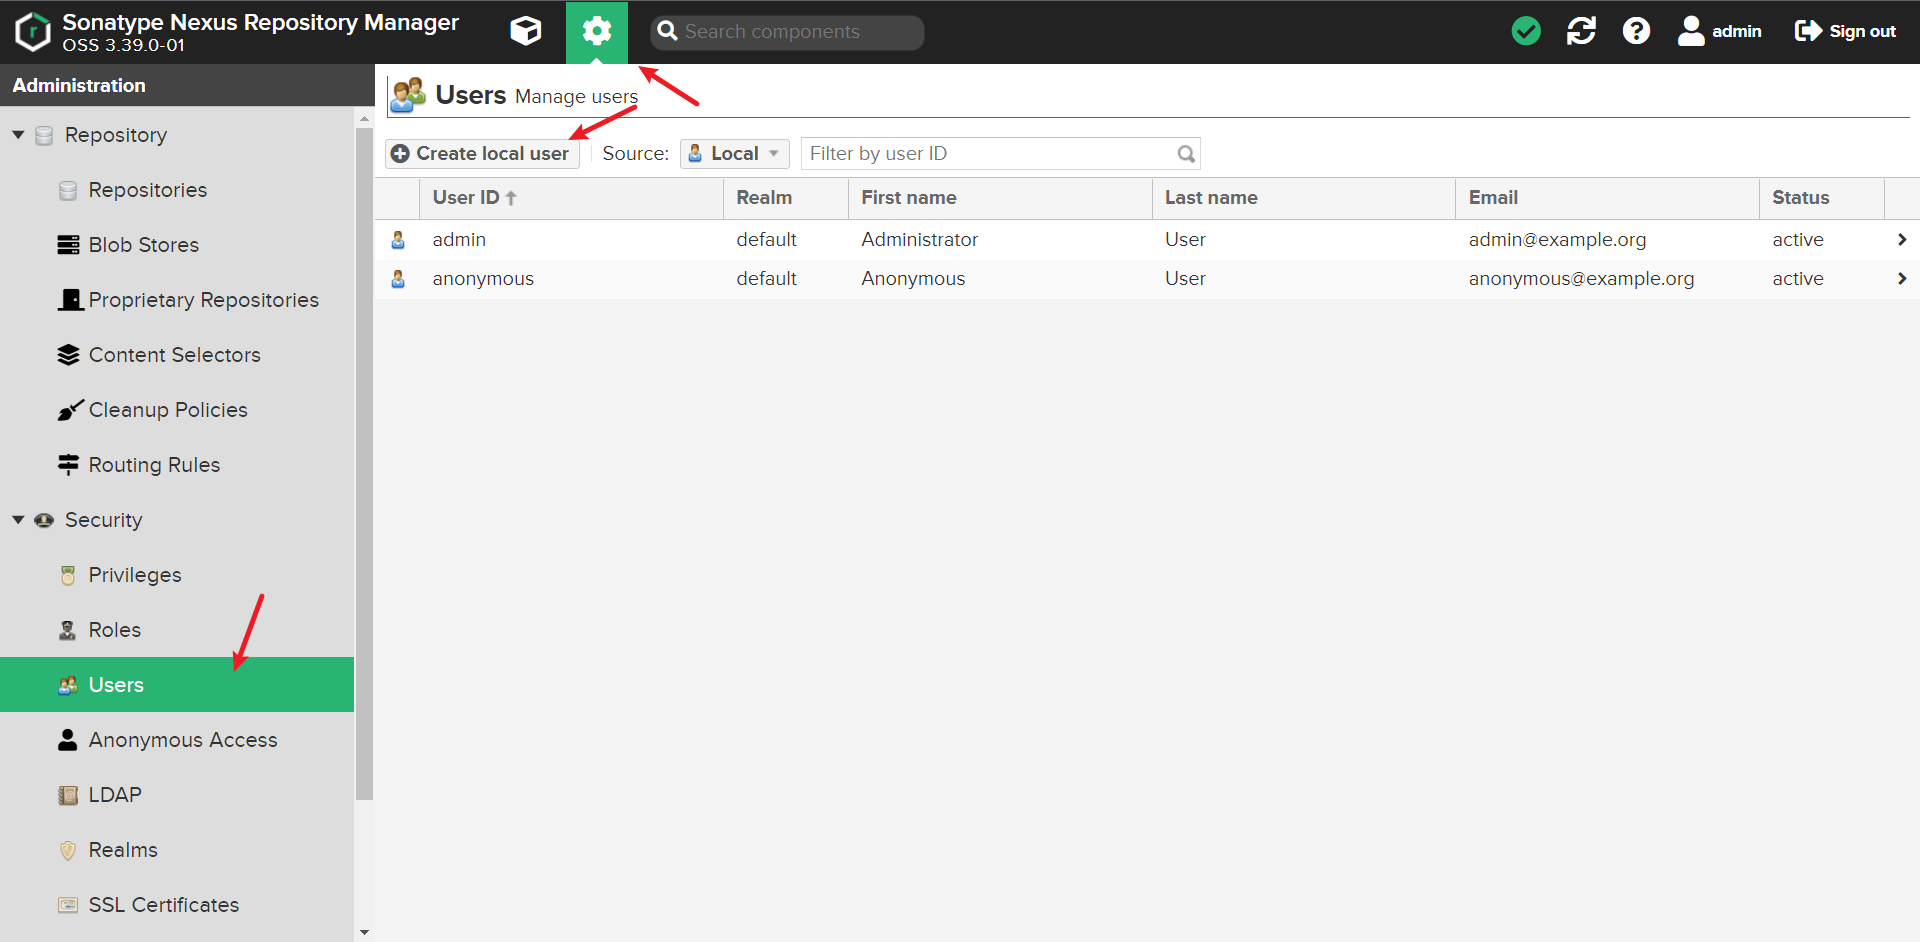Click the Sign out link
1920x942 pixels.
pyautogui.click(x=1862, y=32)
